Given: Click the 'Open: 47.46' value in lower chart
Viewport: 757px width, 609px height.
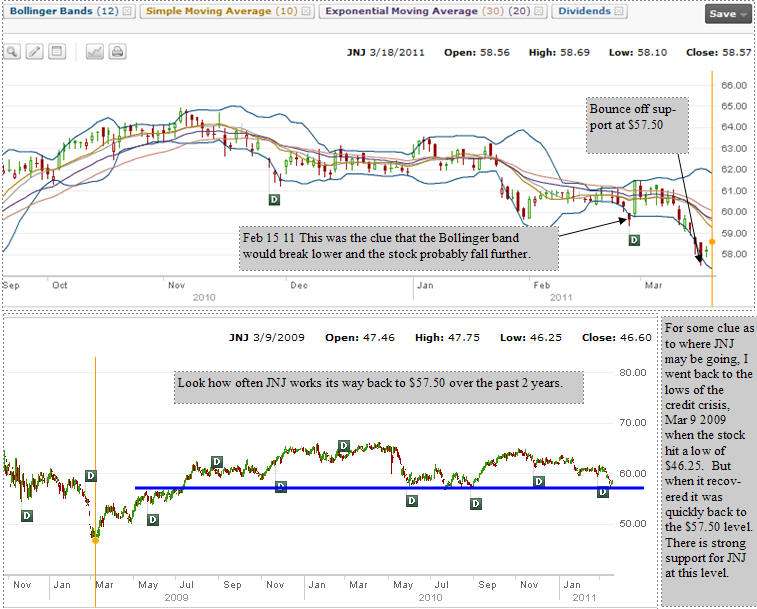Looking at the screenshot, I should click(360, 338).
